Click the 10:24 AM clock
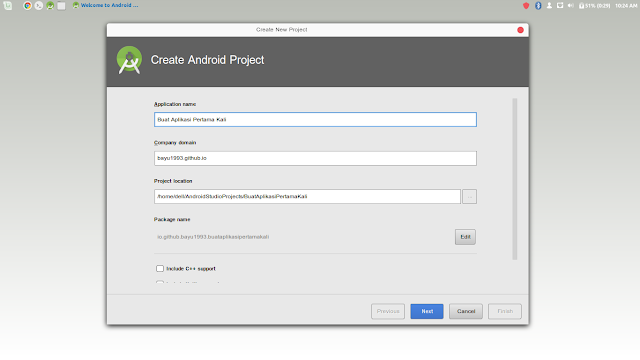 [626, 6]
